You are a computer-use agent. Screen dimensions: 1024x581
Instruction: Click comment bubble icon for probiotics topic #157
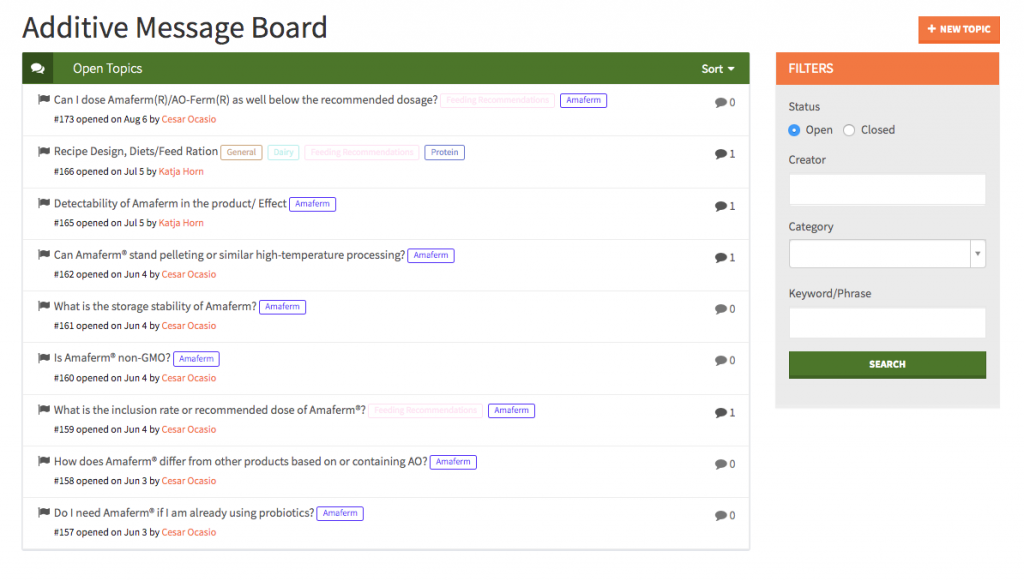pos(720,516)
